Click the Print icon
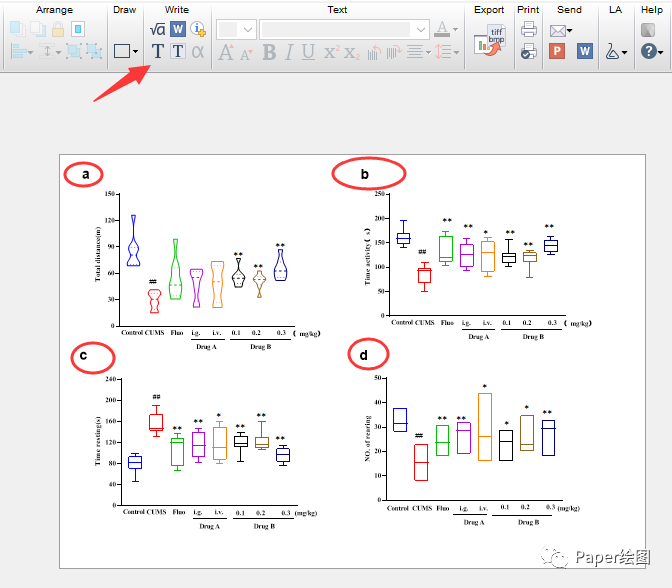Screen dimensions: 672x588 pos(528,29)
